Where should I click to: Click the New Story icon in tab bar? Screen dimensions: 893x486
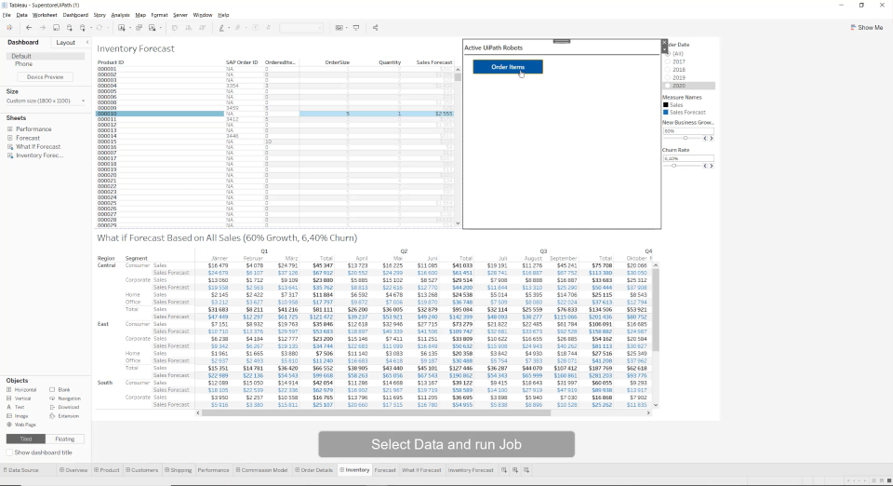point(526,470)
